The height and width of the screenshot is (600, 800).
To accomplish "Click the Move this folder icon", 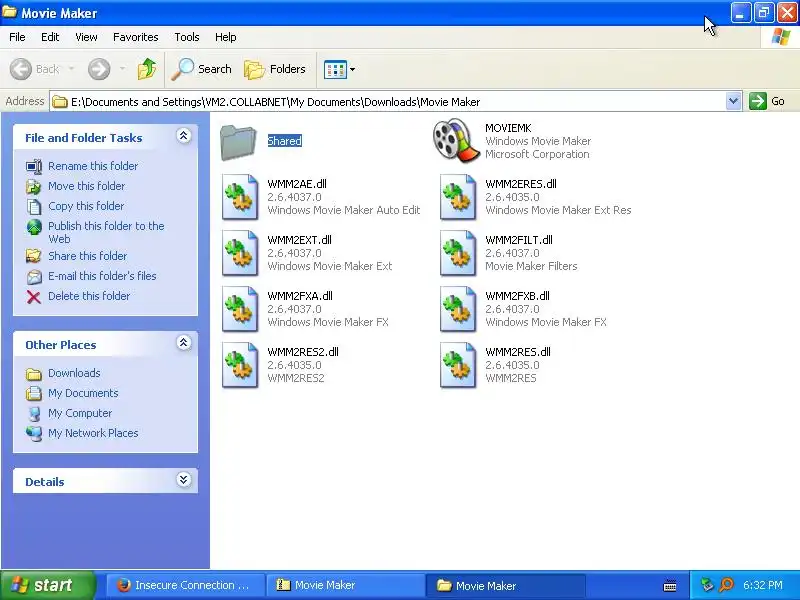I will 34,187.
